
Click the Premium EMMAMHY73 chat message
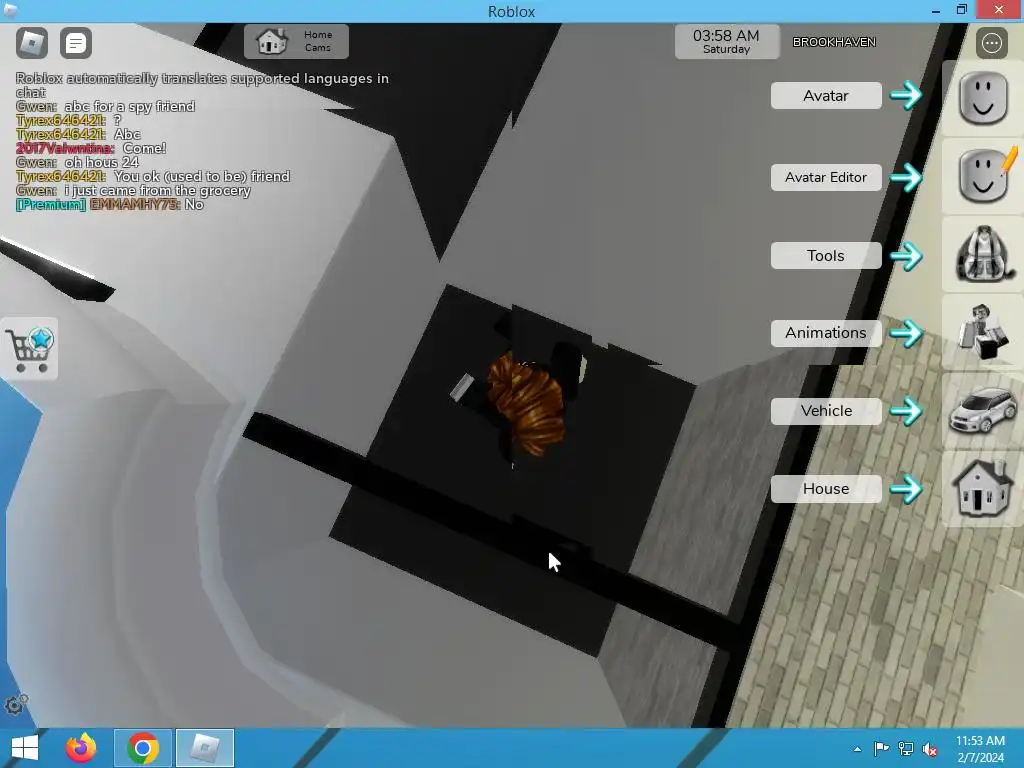[110, 204]
